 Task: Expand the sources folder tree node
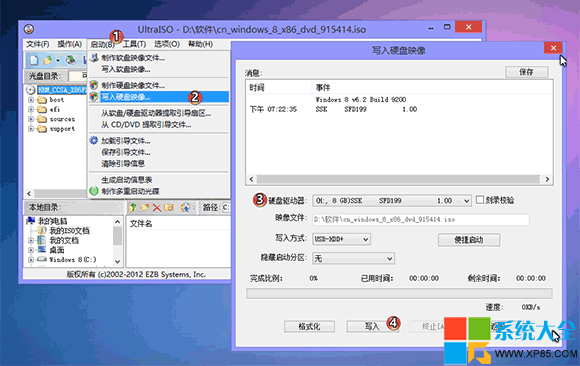click(x=31, y=119)
